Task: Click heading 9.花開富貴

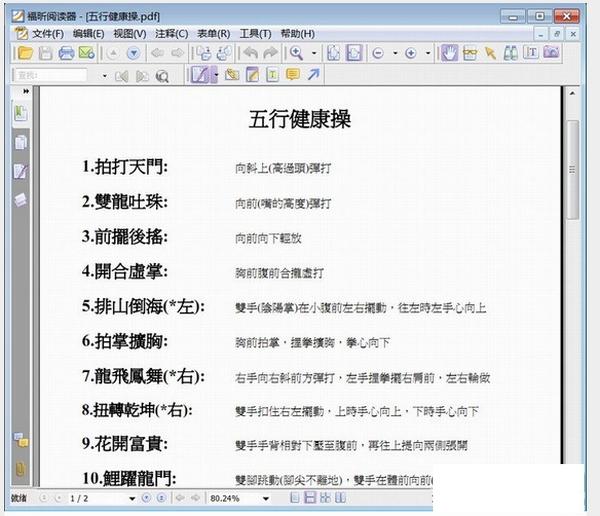Action: pyautogui.click(x=125, y=444)
